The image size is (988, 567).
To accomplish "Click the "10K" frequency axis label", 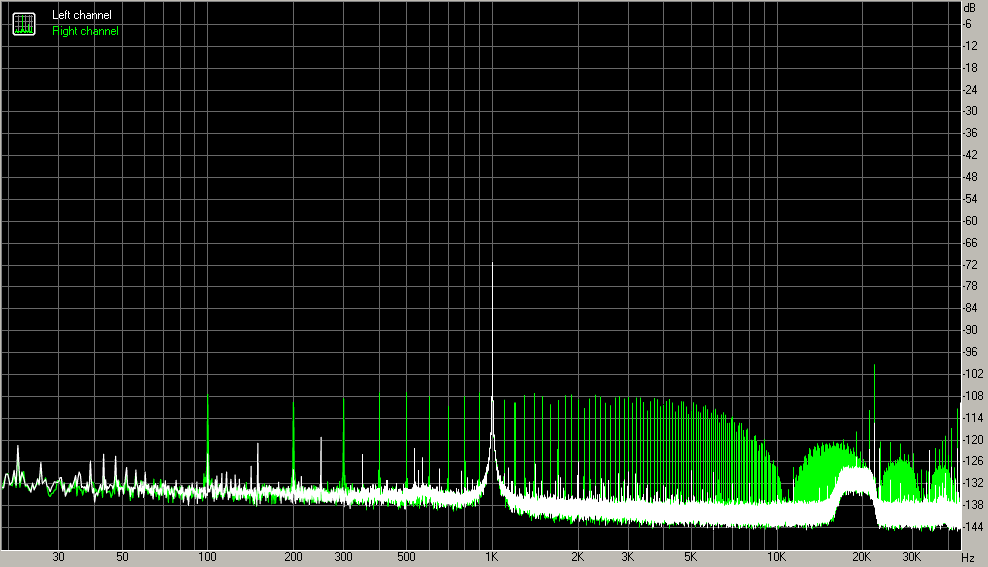I will 776,557.
